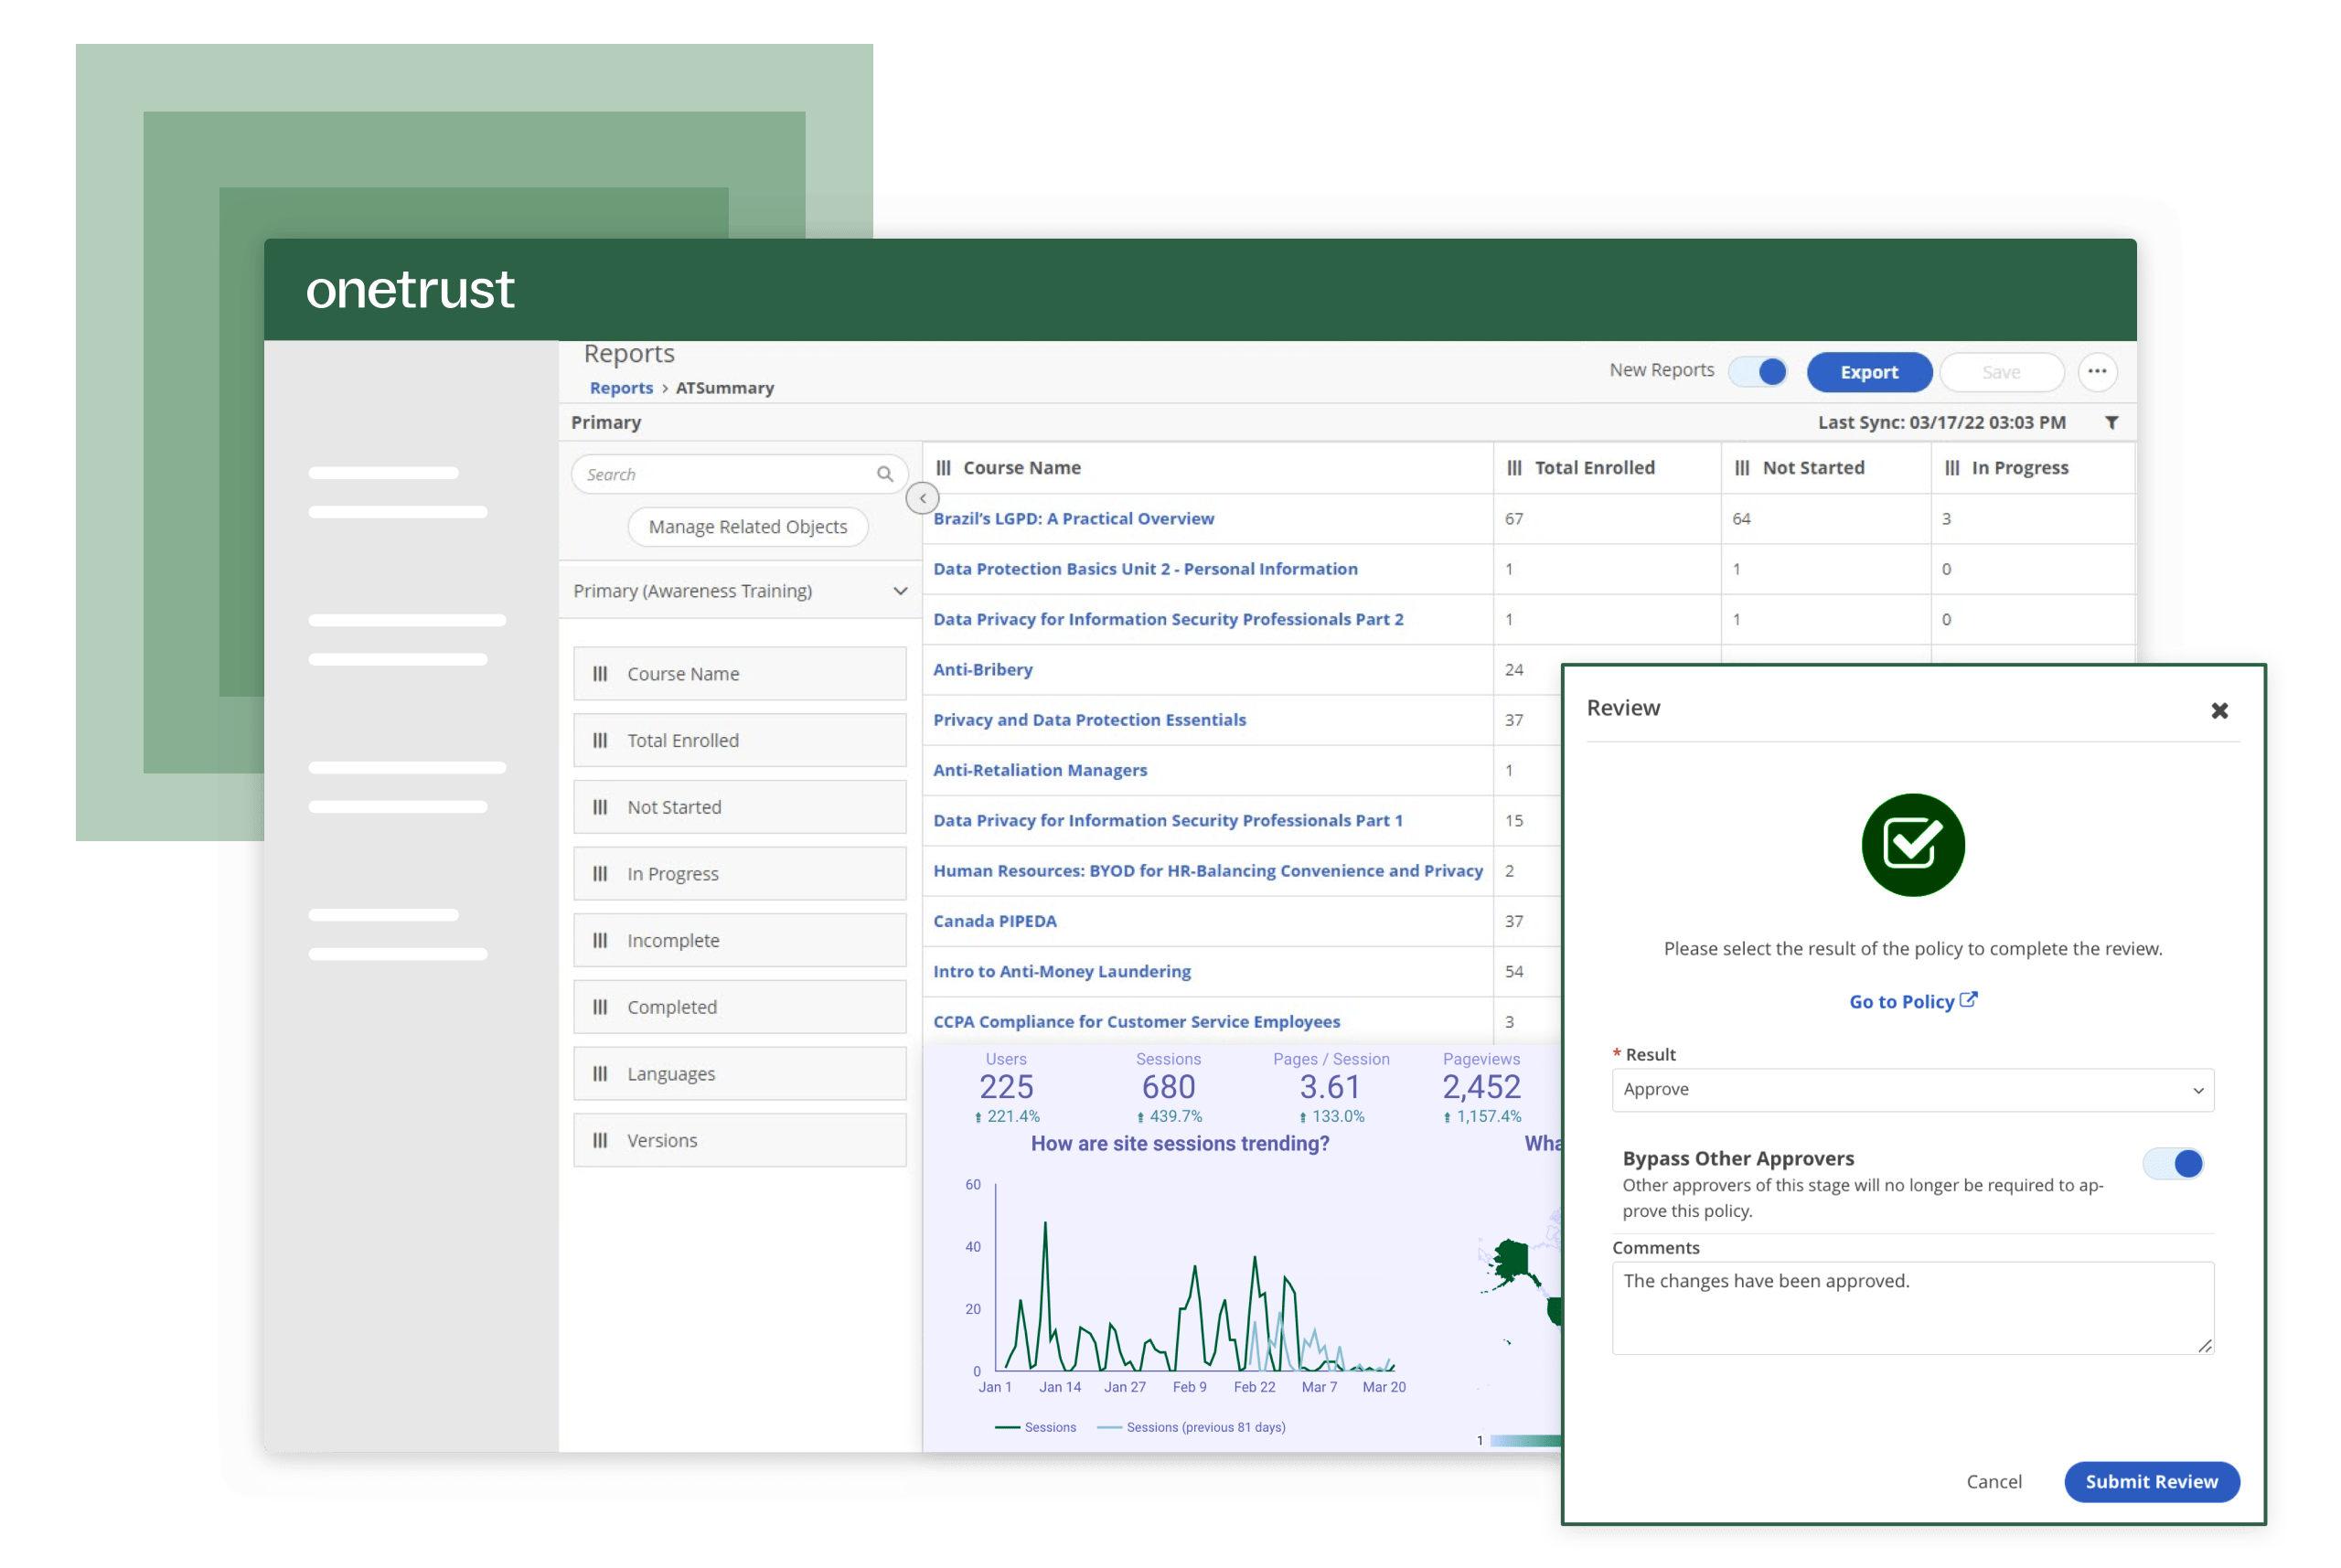Viewport: 2341px width, 1568px height.
Task: Open Data Privacy for Information Security Part 1
Action: [1168, 820]
